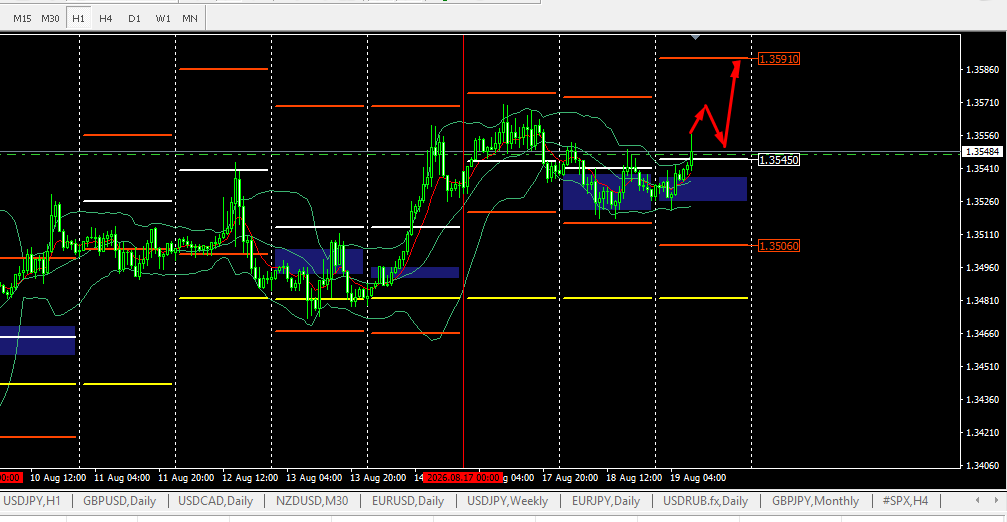Select the 1.35910 resistance level label
This screenshot has width=1007, height=522.
coord(779,59)
